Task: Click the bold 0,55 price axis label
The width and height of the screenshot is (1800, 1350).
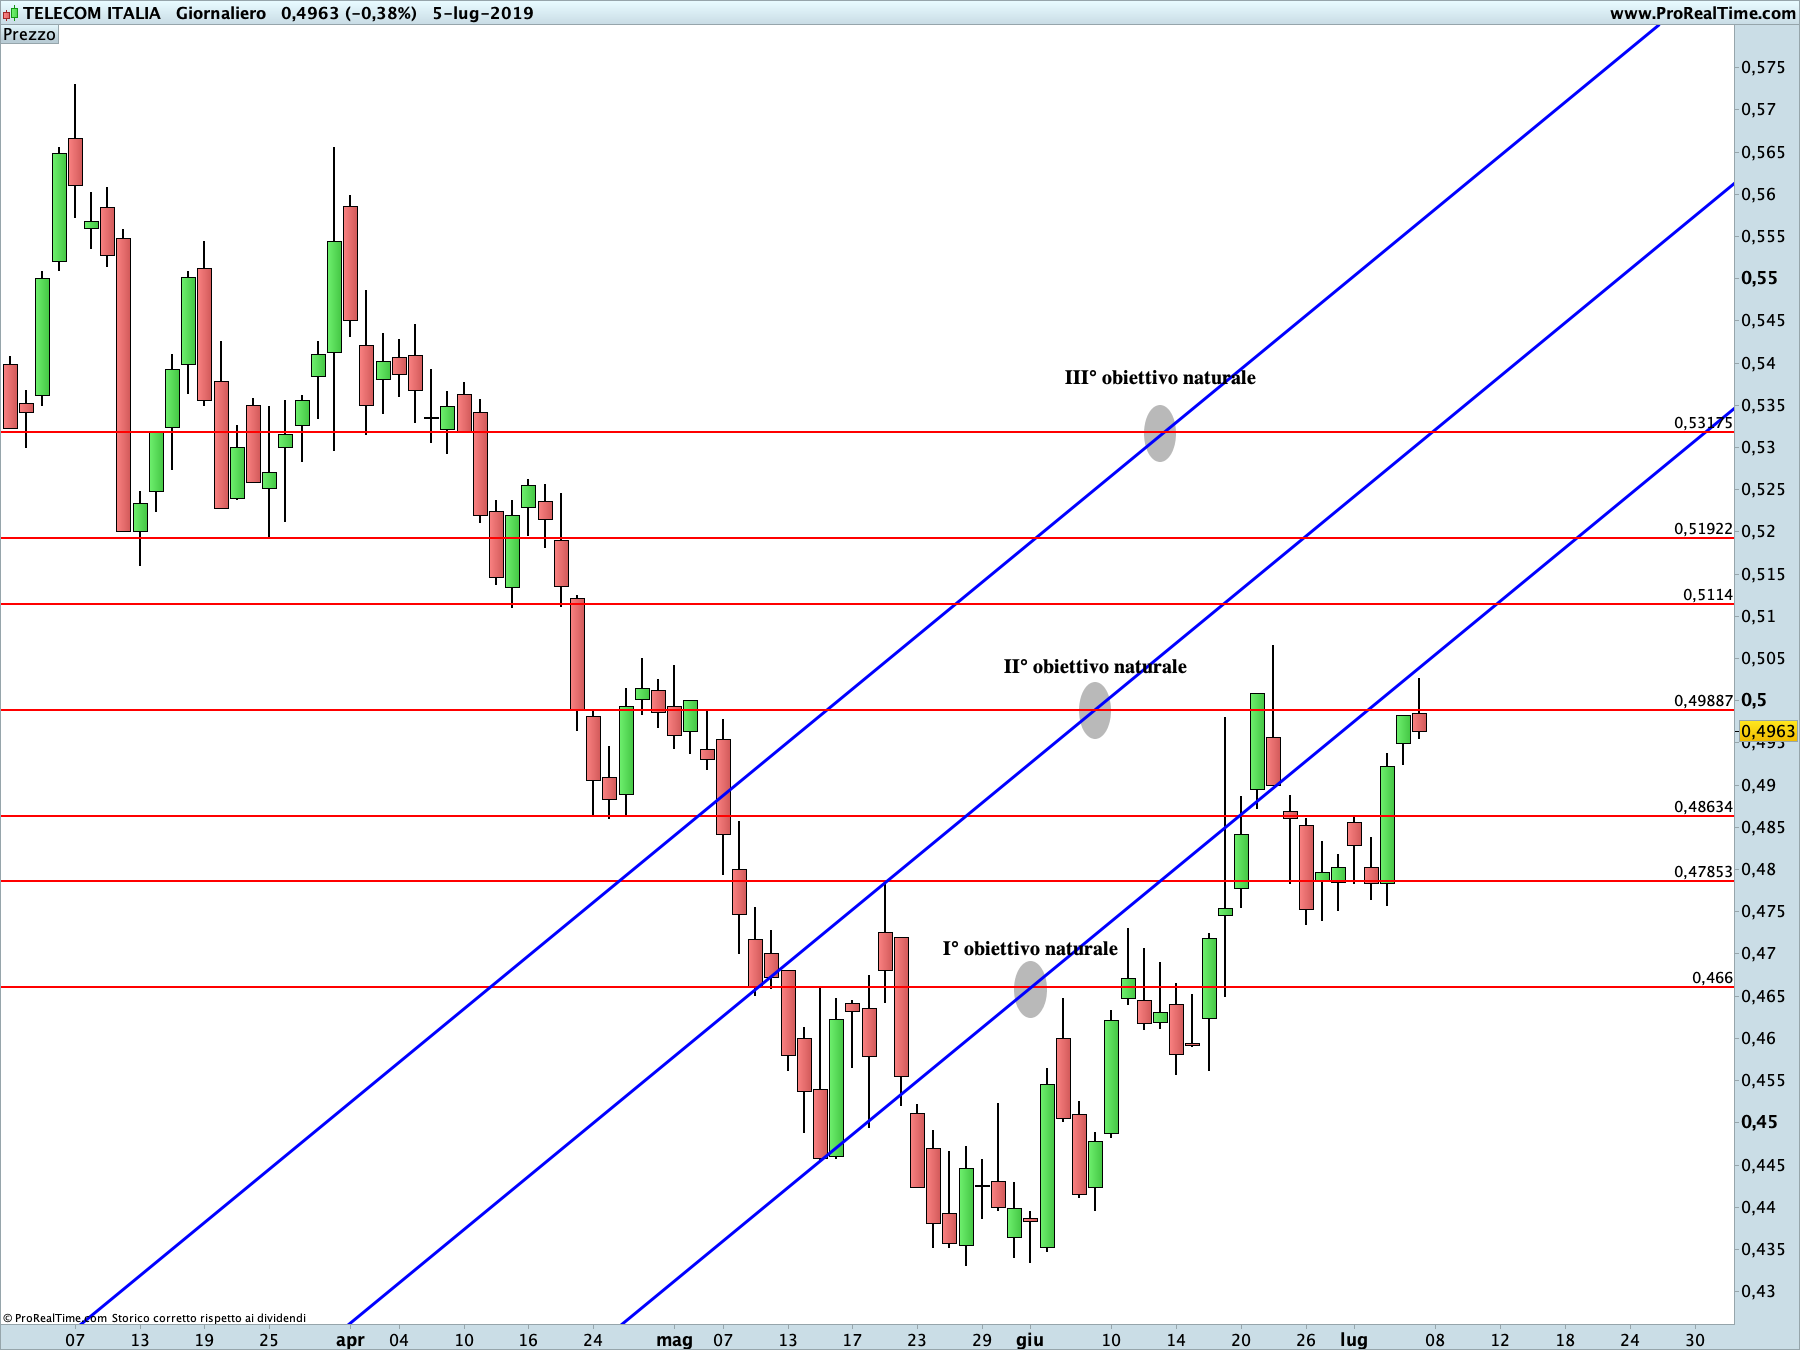Action: click(x=1760, y=278)
